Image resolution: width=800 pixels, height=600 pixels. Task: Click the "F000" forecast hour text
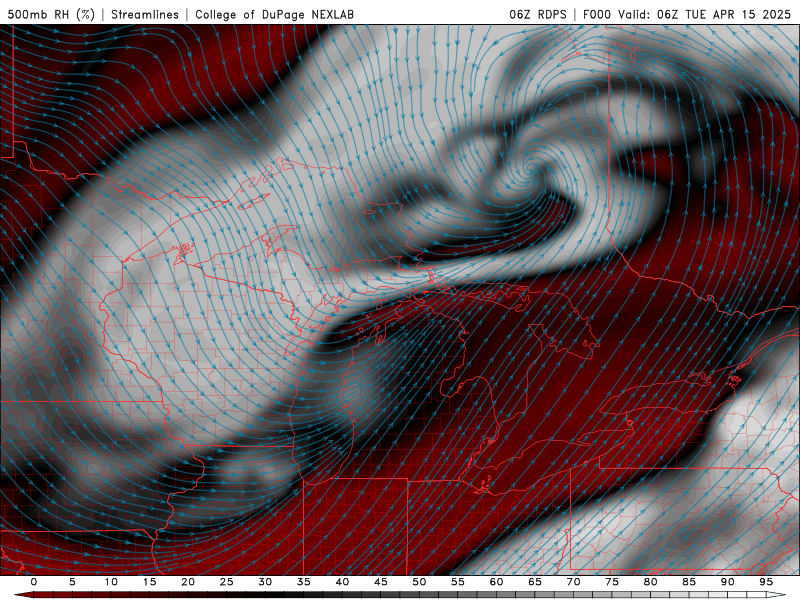point(597,14)
